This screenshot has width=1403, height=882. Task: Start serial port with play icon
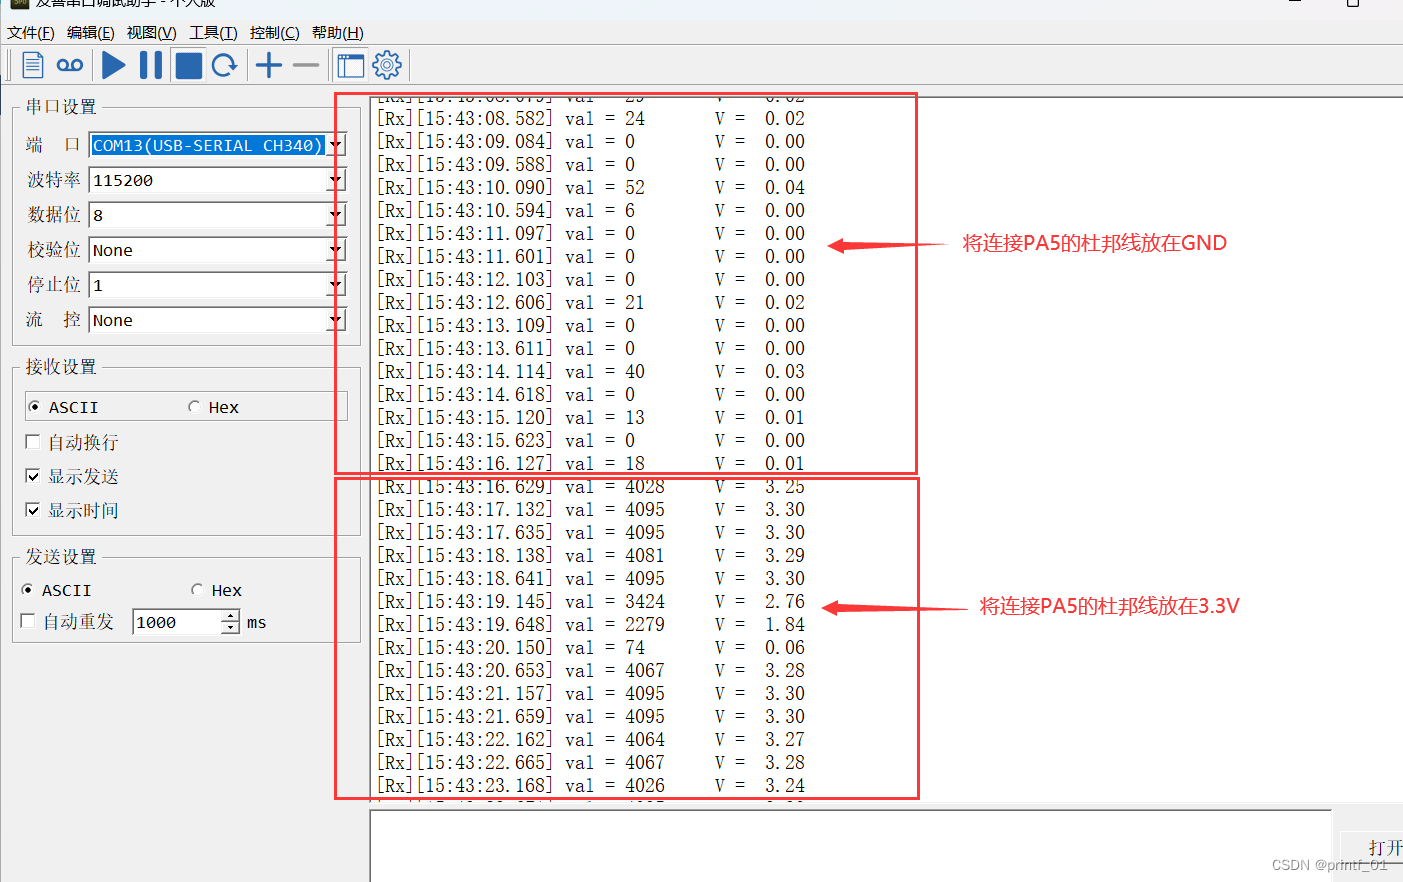click(114, 66)
